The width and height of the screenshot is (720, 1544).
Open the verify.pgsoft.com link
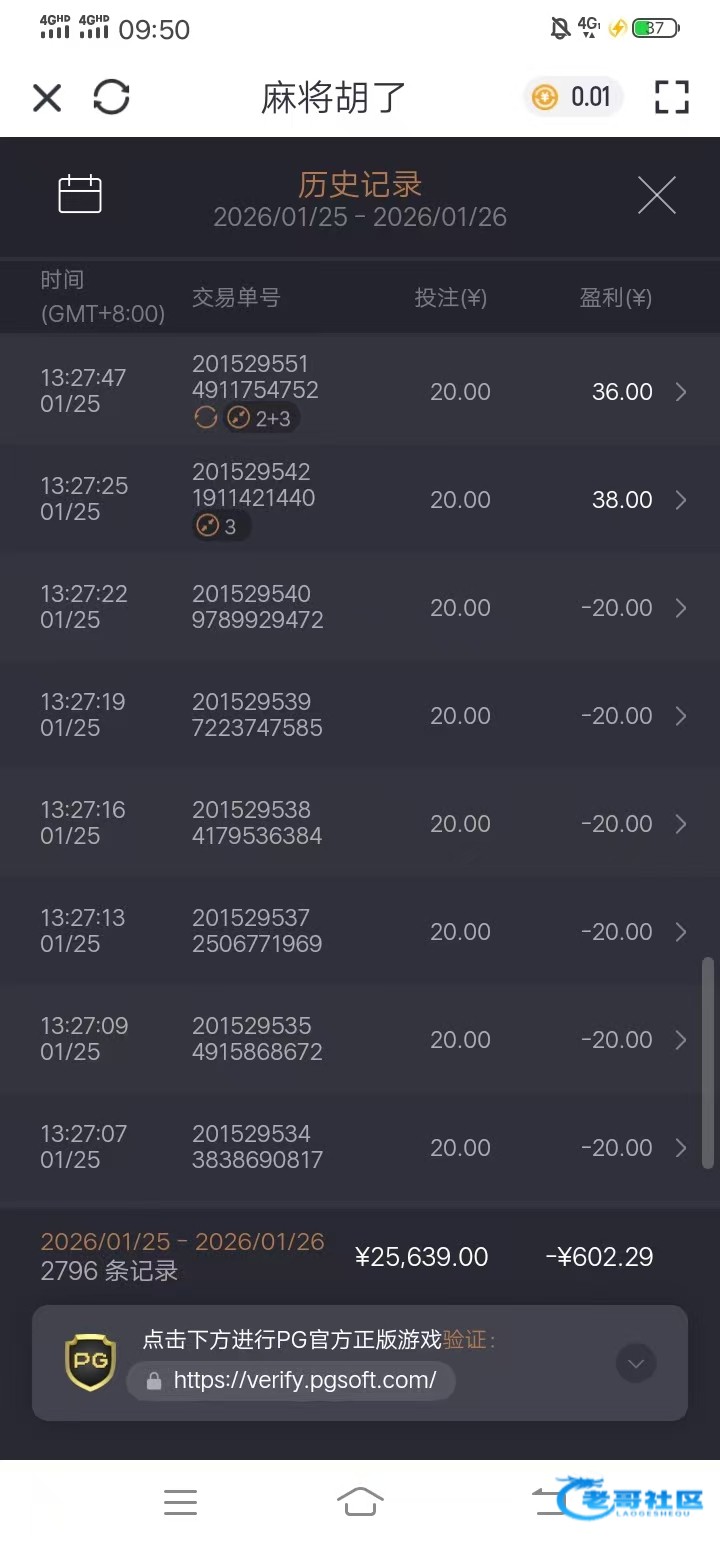(304, 1381)
